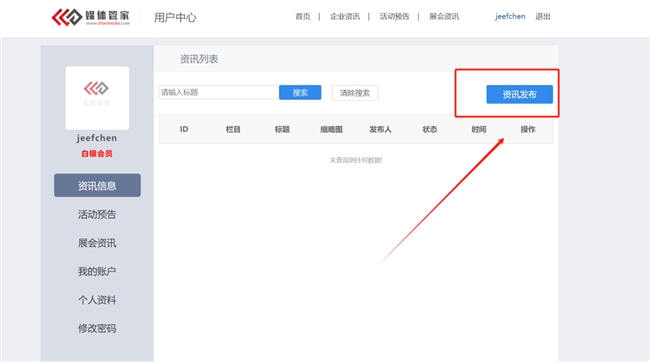
Task: Click the 发布人 column header
Action: pyautogui.click(x=381, y=129)
